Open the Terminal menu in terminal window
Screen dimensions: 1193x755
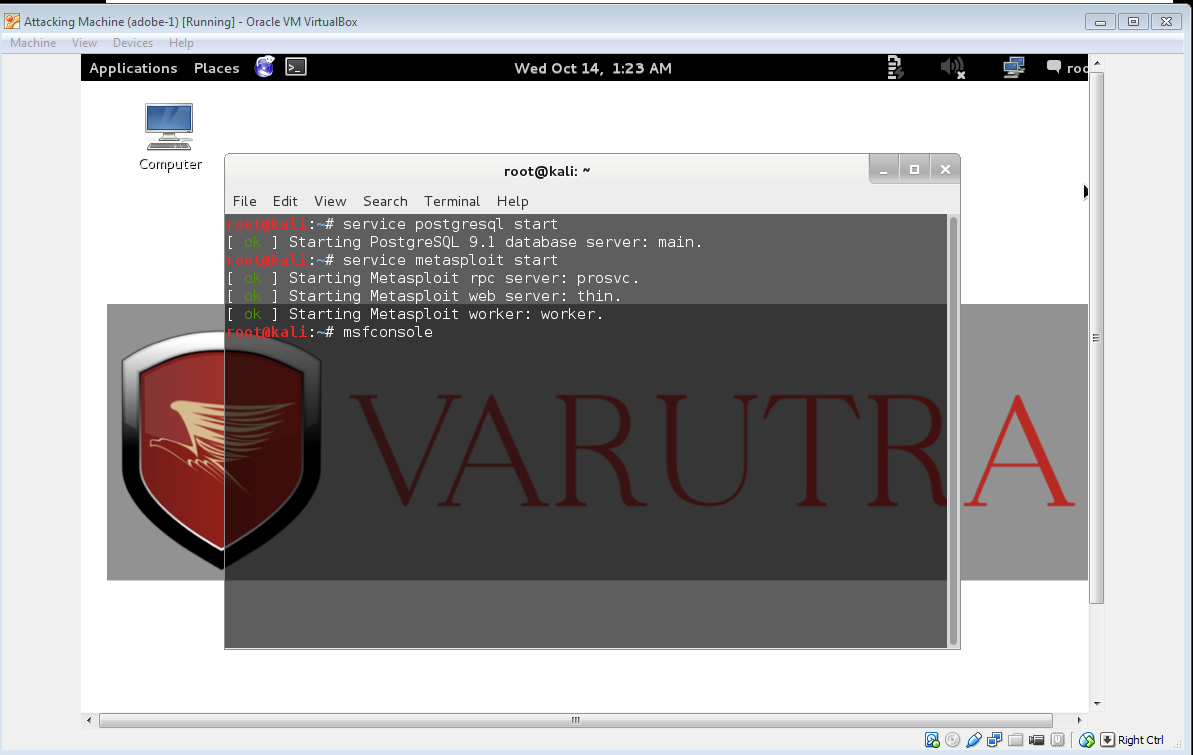(x=452, y=201)
